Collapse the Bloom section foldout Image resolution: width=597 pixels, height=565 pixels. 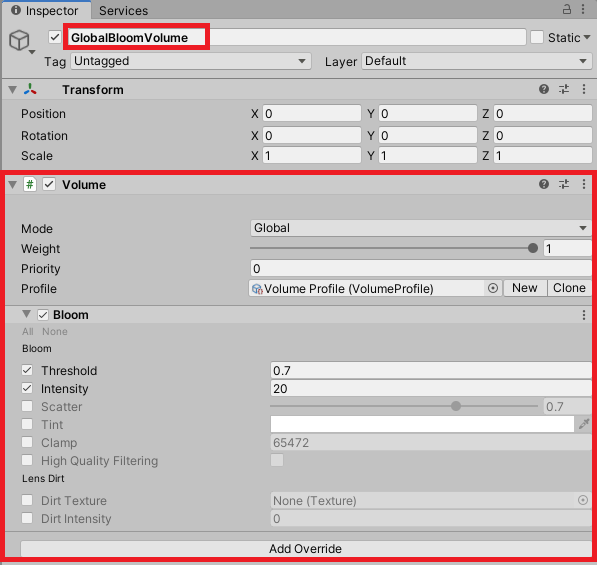(x=26, y=314)
